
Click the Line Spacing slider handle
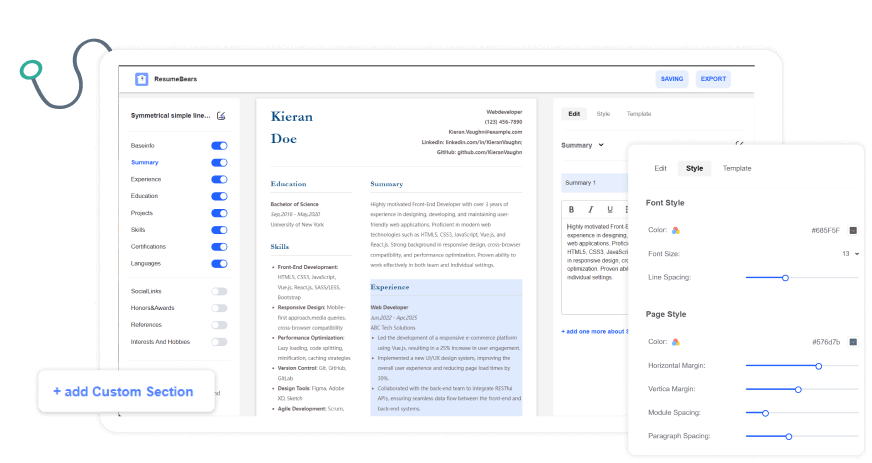pos(785,277)
